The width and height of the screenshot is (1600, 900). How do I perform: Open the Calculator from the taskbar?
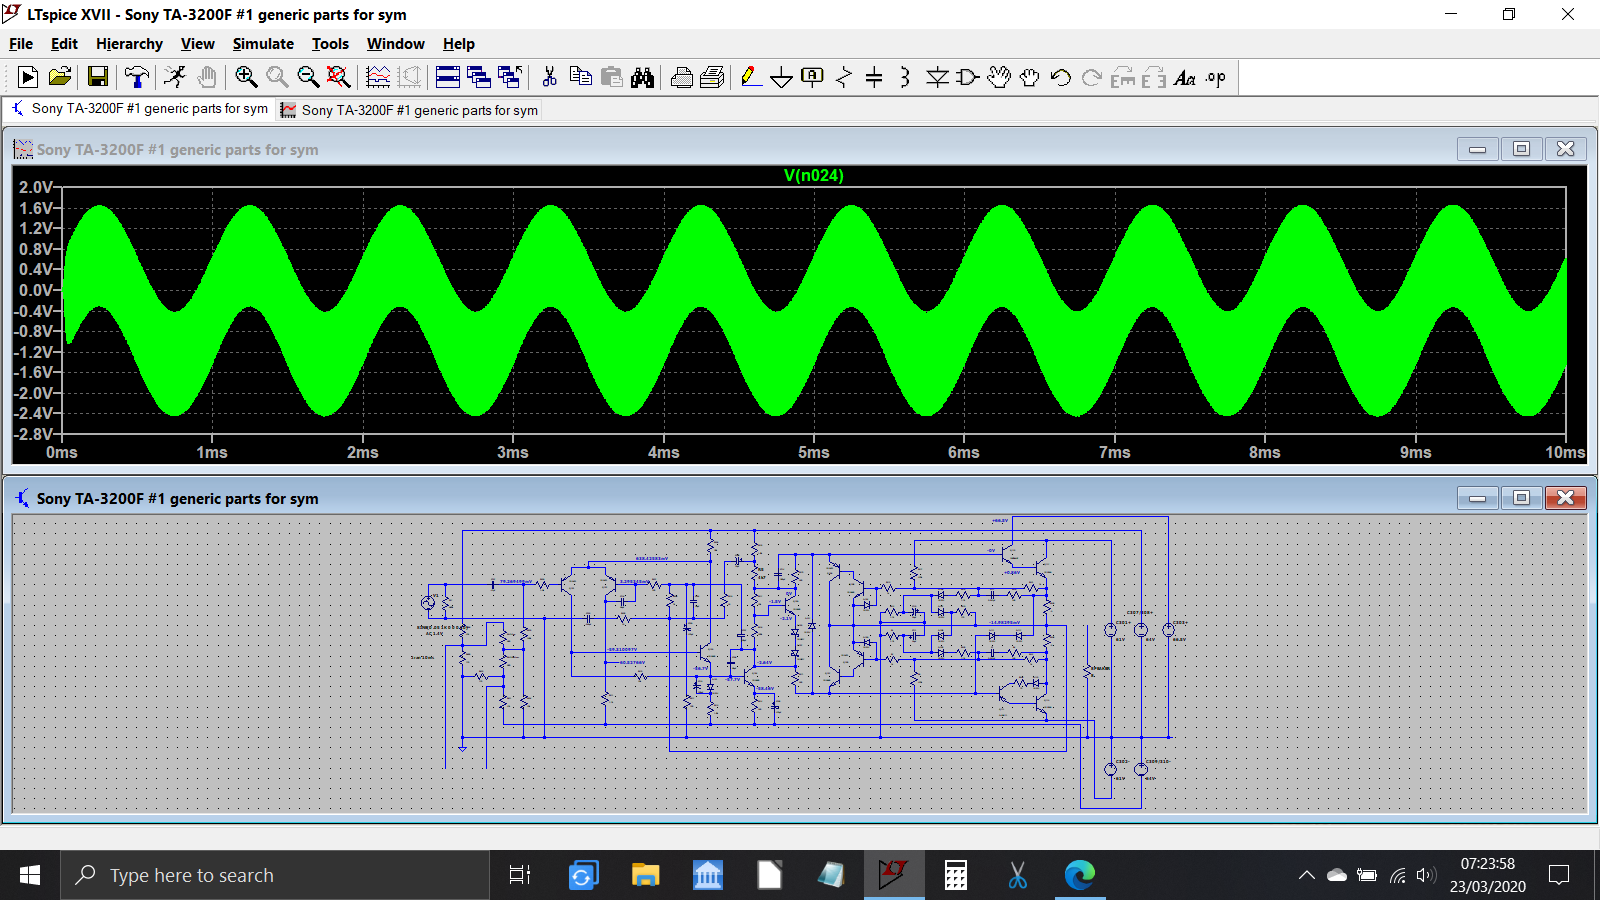tap(956, 875)
